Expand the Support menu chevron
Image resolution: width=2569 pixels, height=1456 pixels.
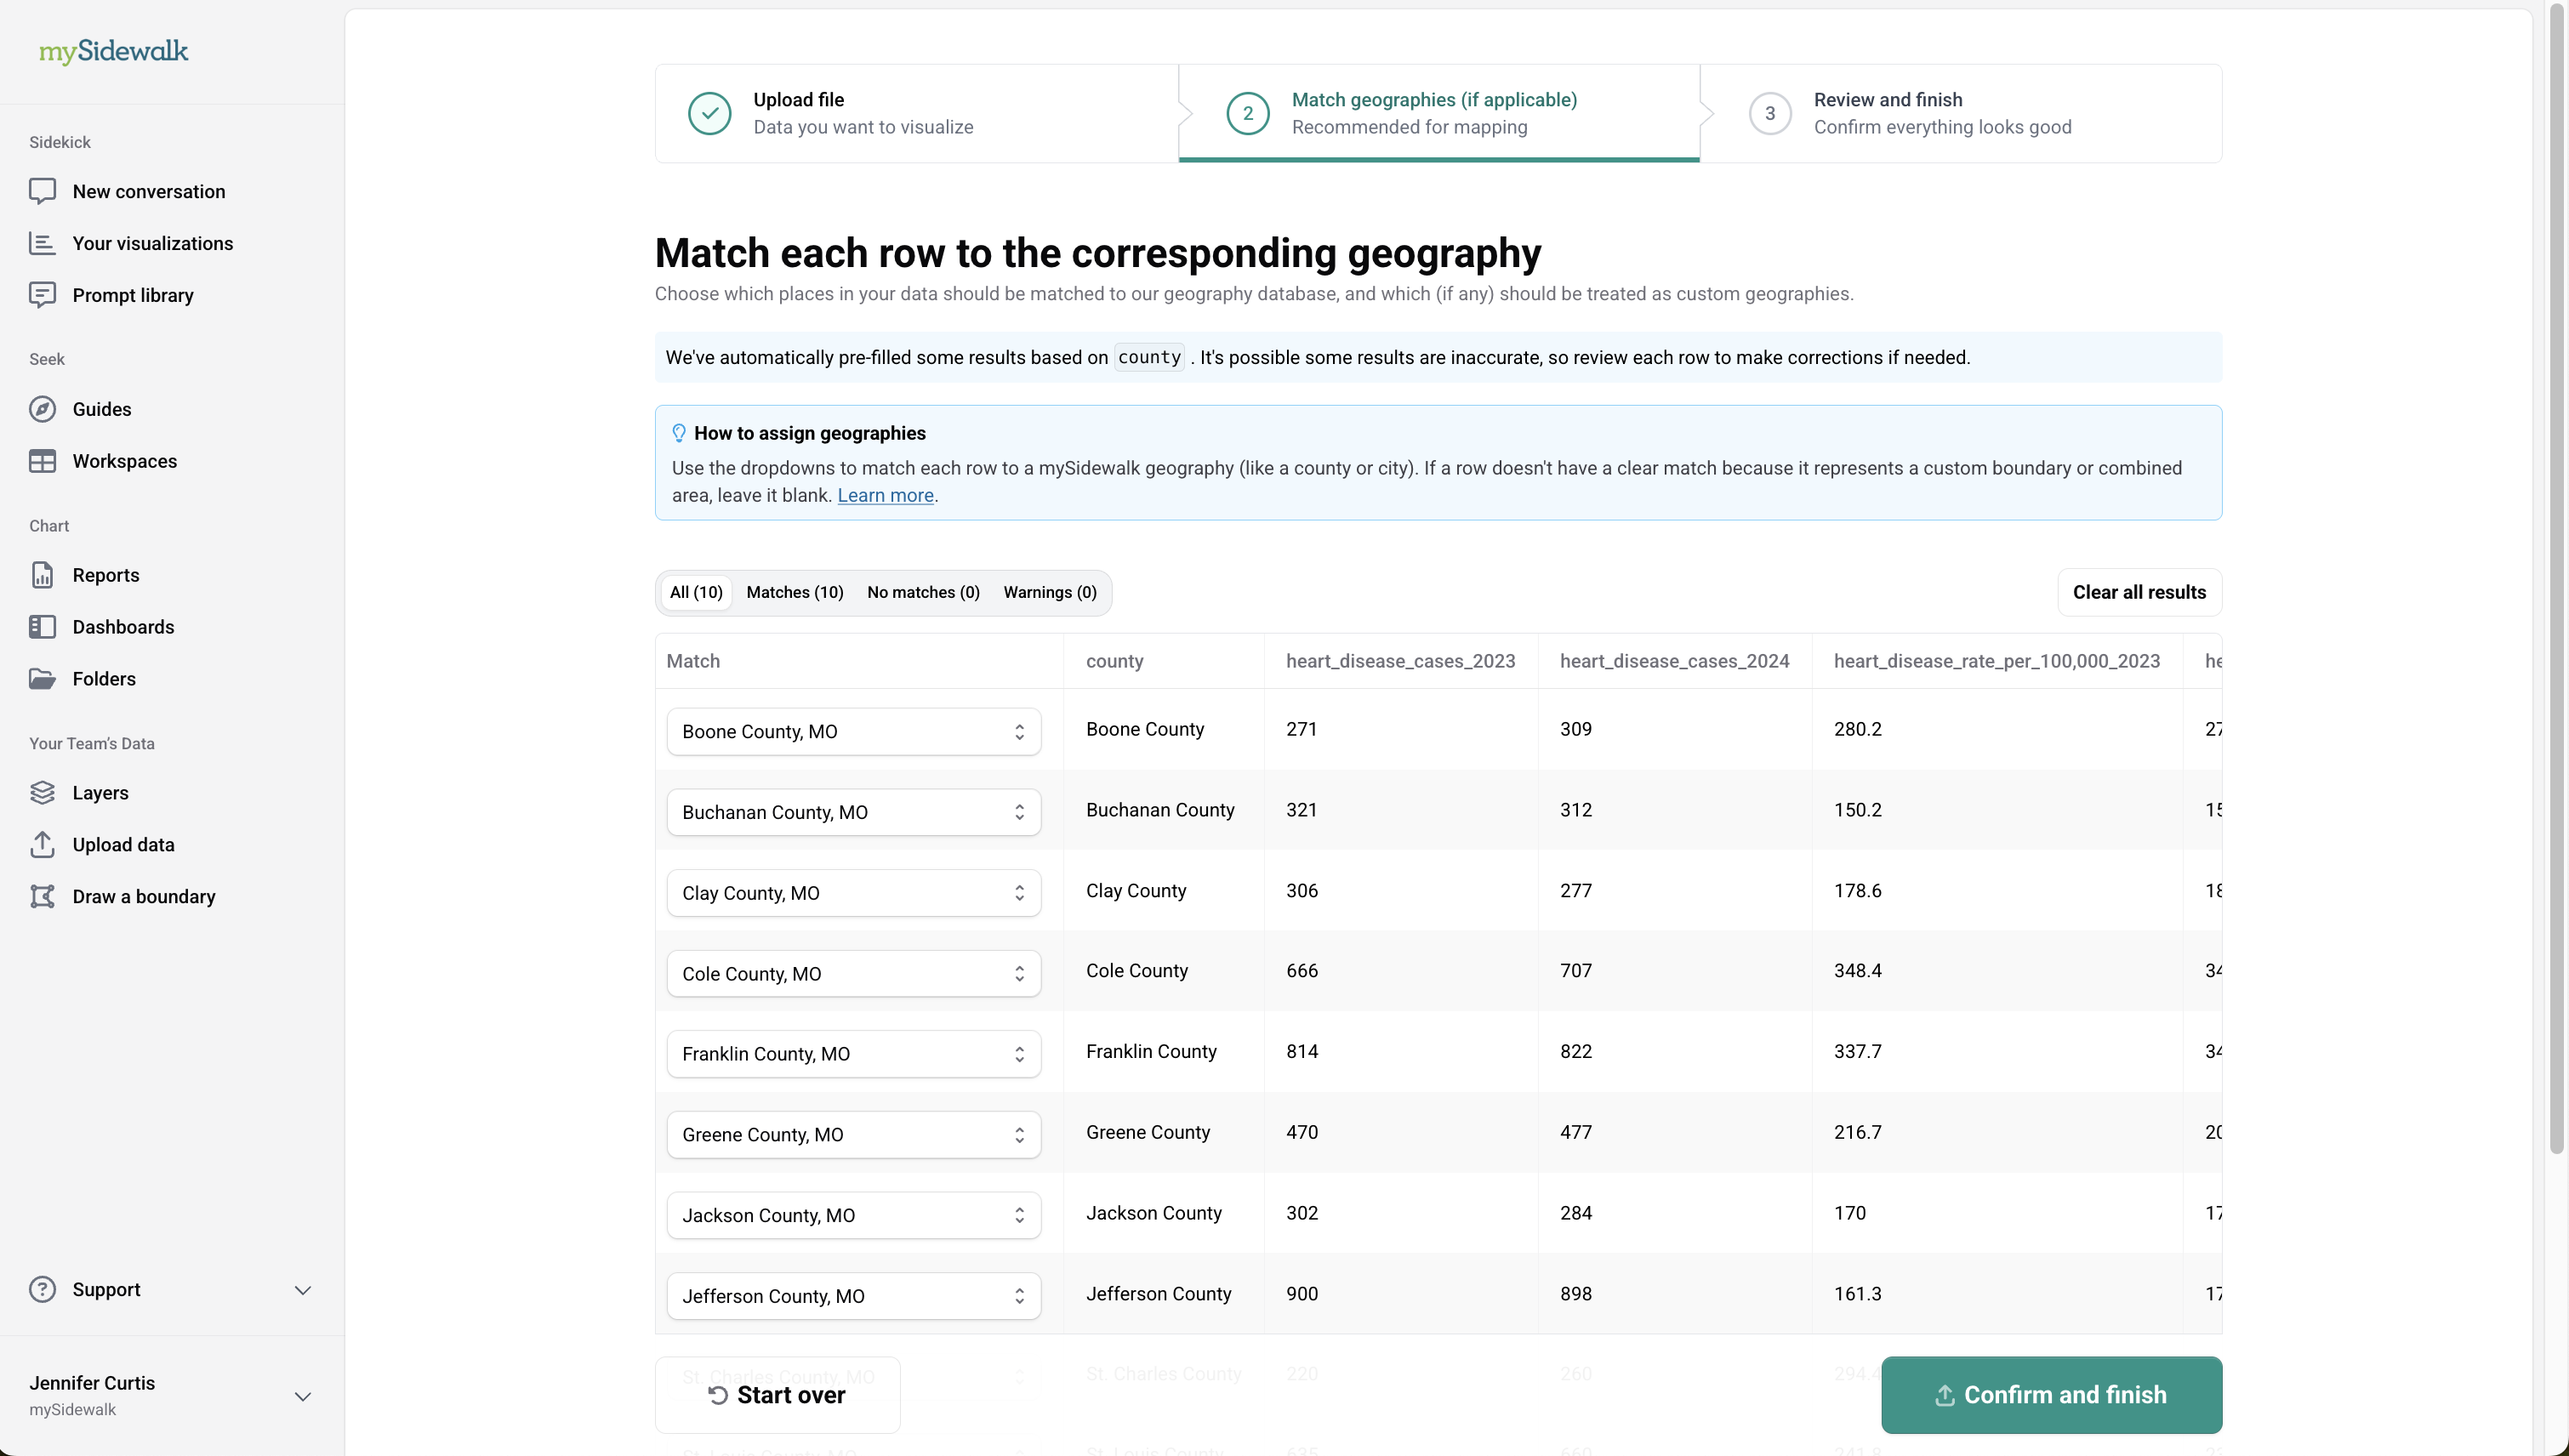[303, 1290]
